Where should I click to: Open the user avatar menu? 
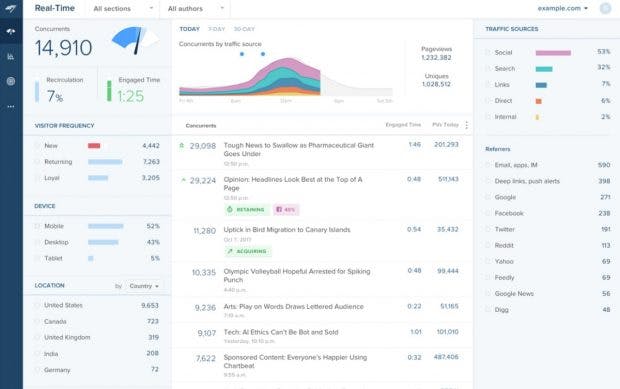605,8
